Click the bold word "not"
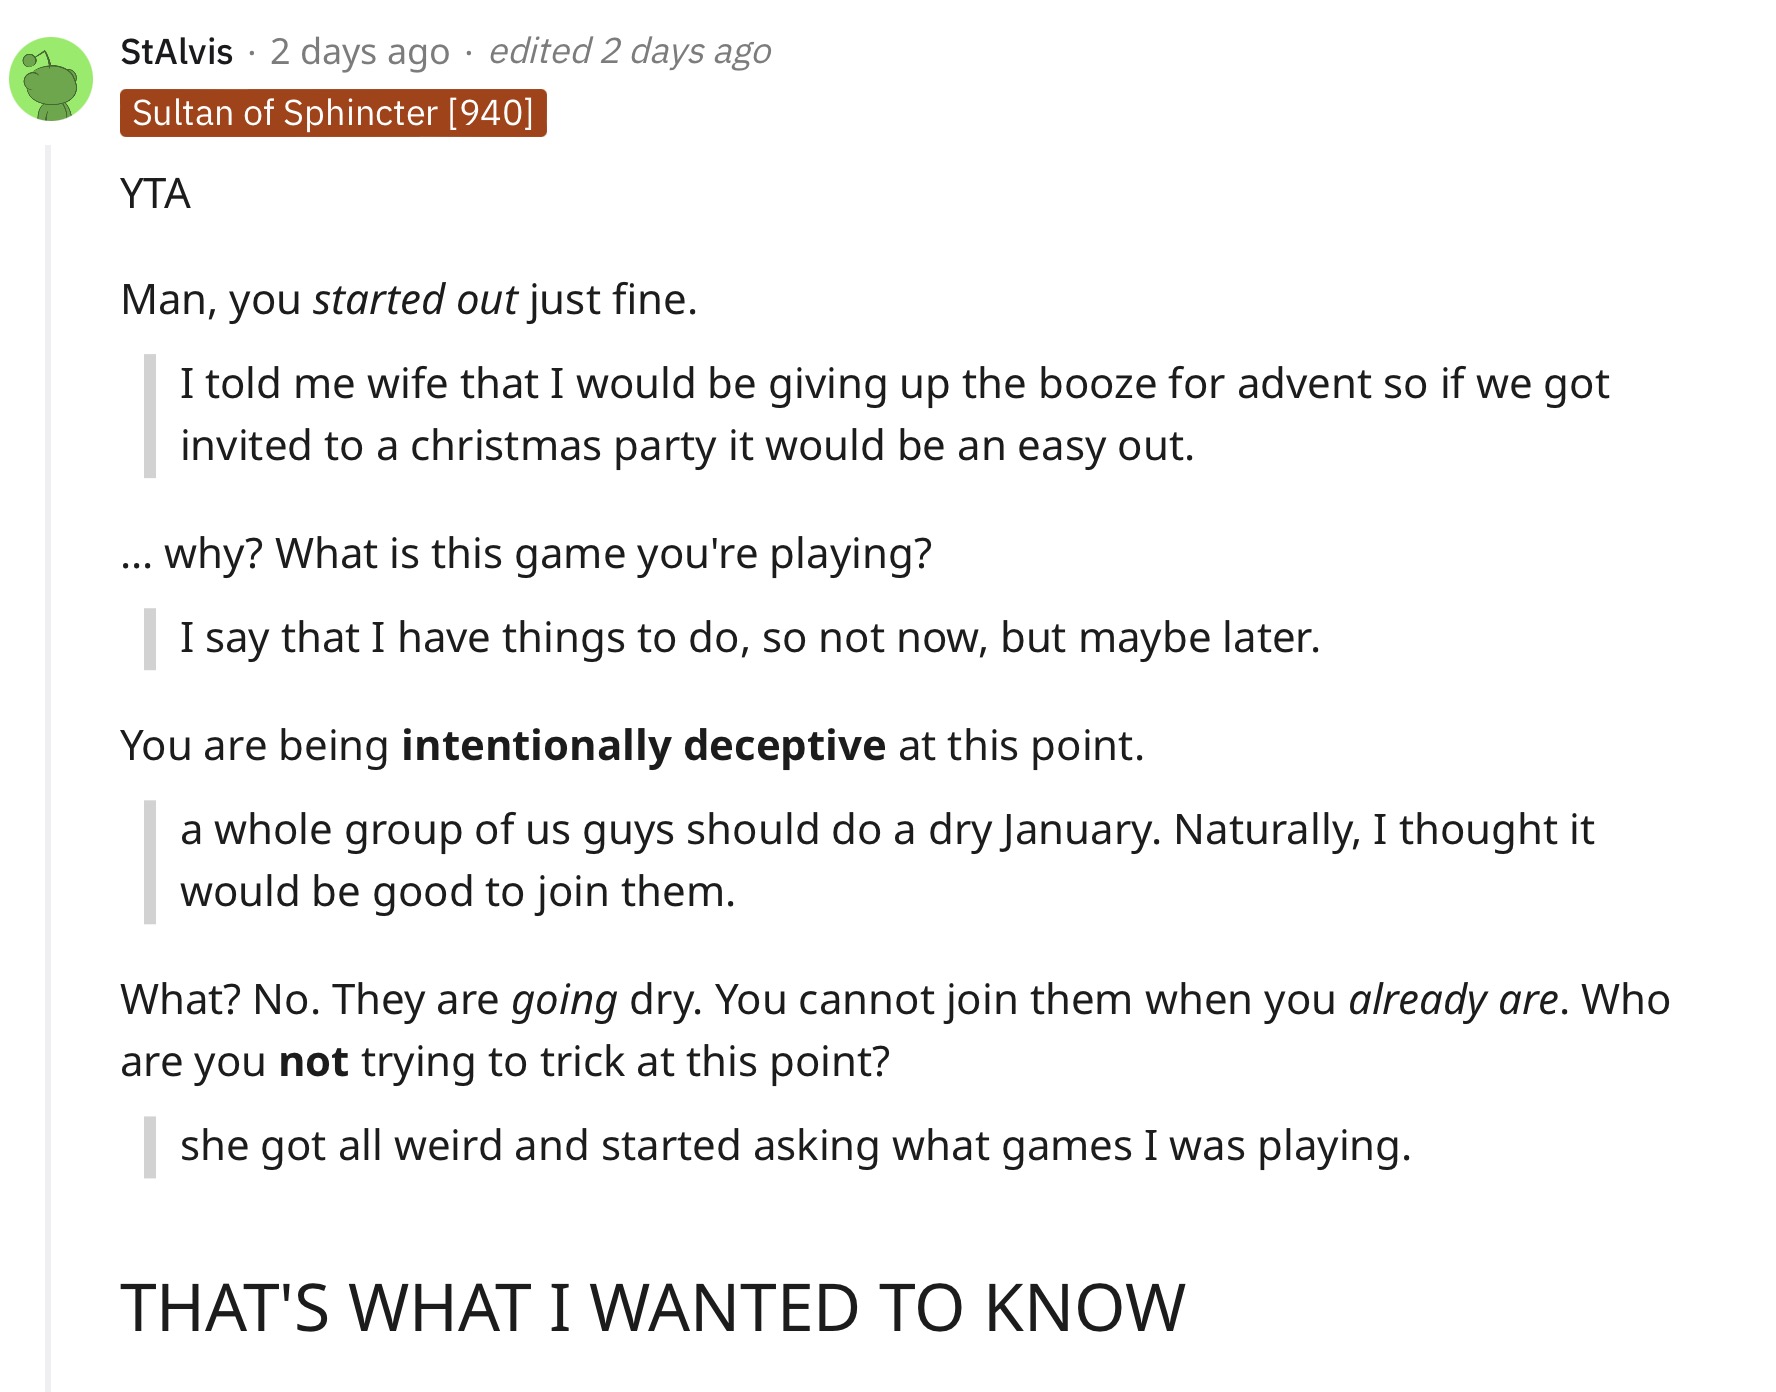This screenshot has width=1776, height=1392. click(313, 1061)
